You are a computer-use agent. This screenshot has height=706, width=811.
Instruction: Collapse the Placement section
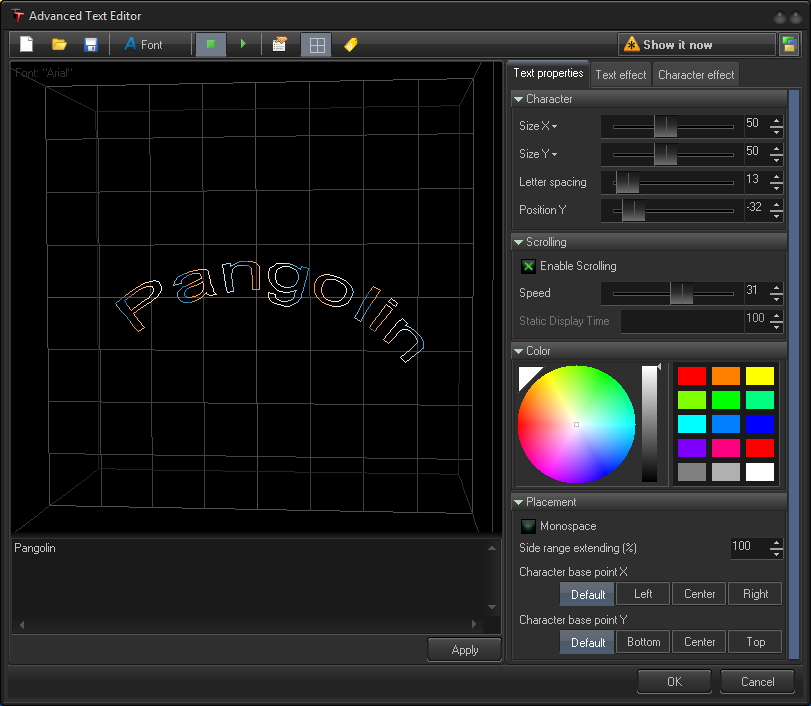[x=518, y=502]
